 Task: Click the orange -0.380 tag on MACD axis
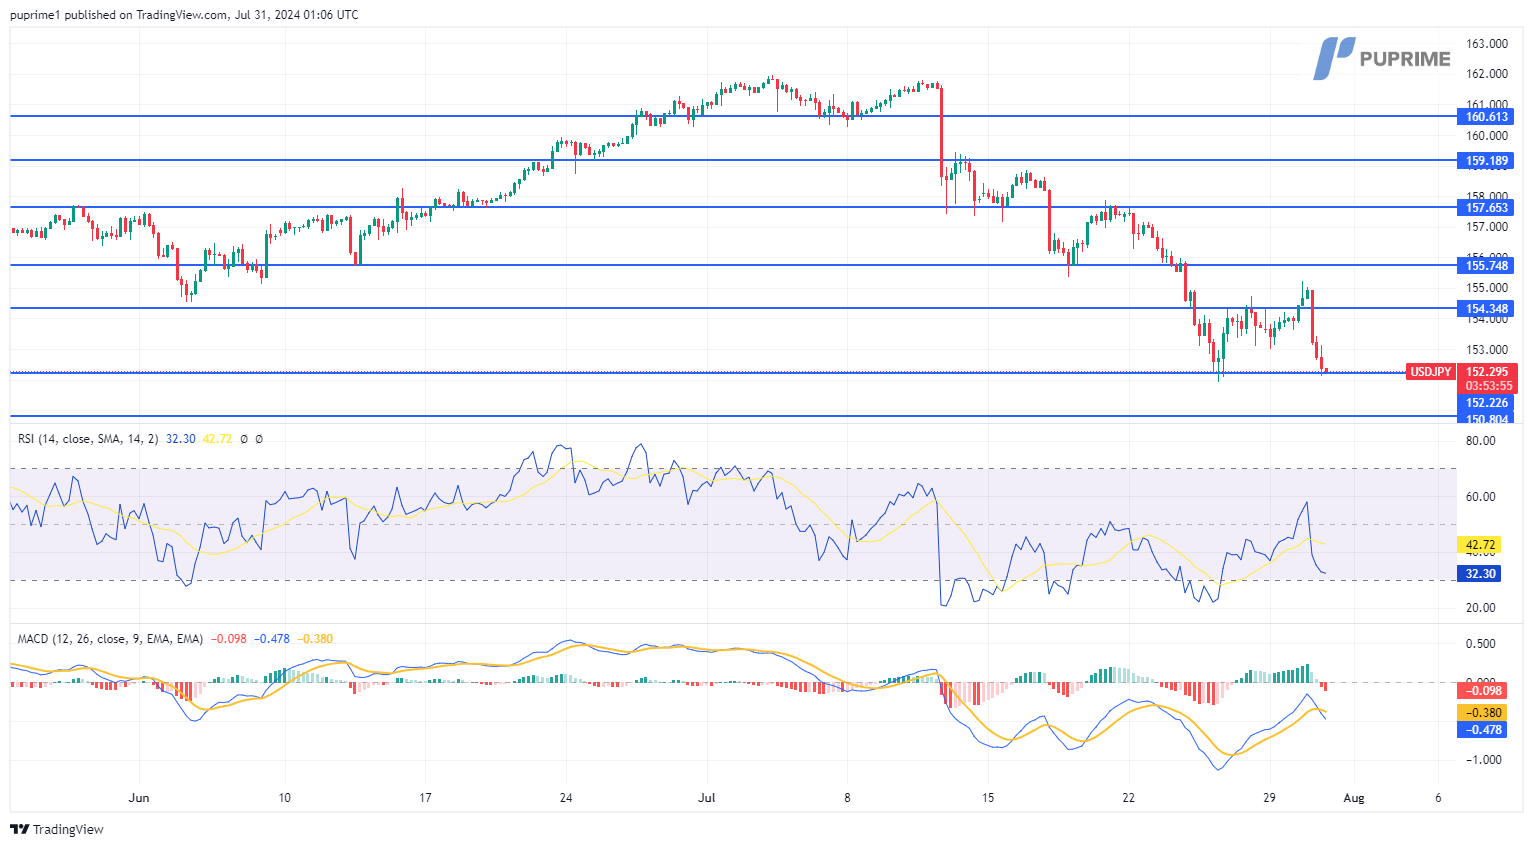click(x=1483, y=713)
